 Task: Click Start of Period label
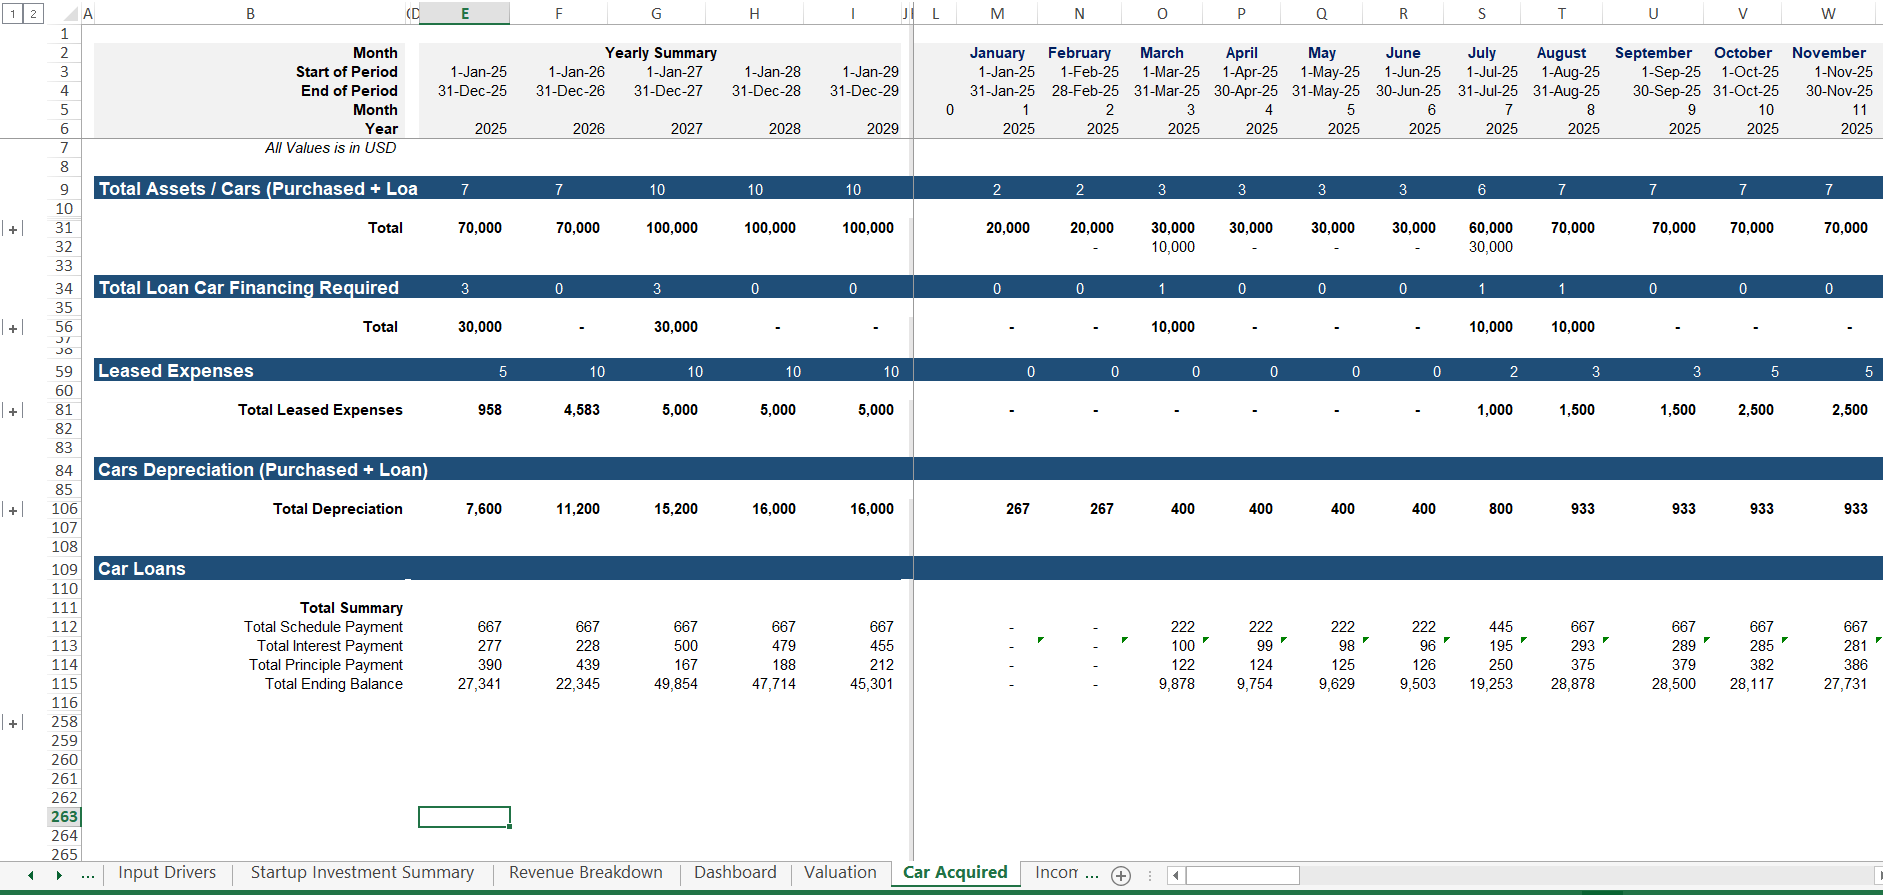tap(346, 72)
